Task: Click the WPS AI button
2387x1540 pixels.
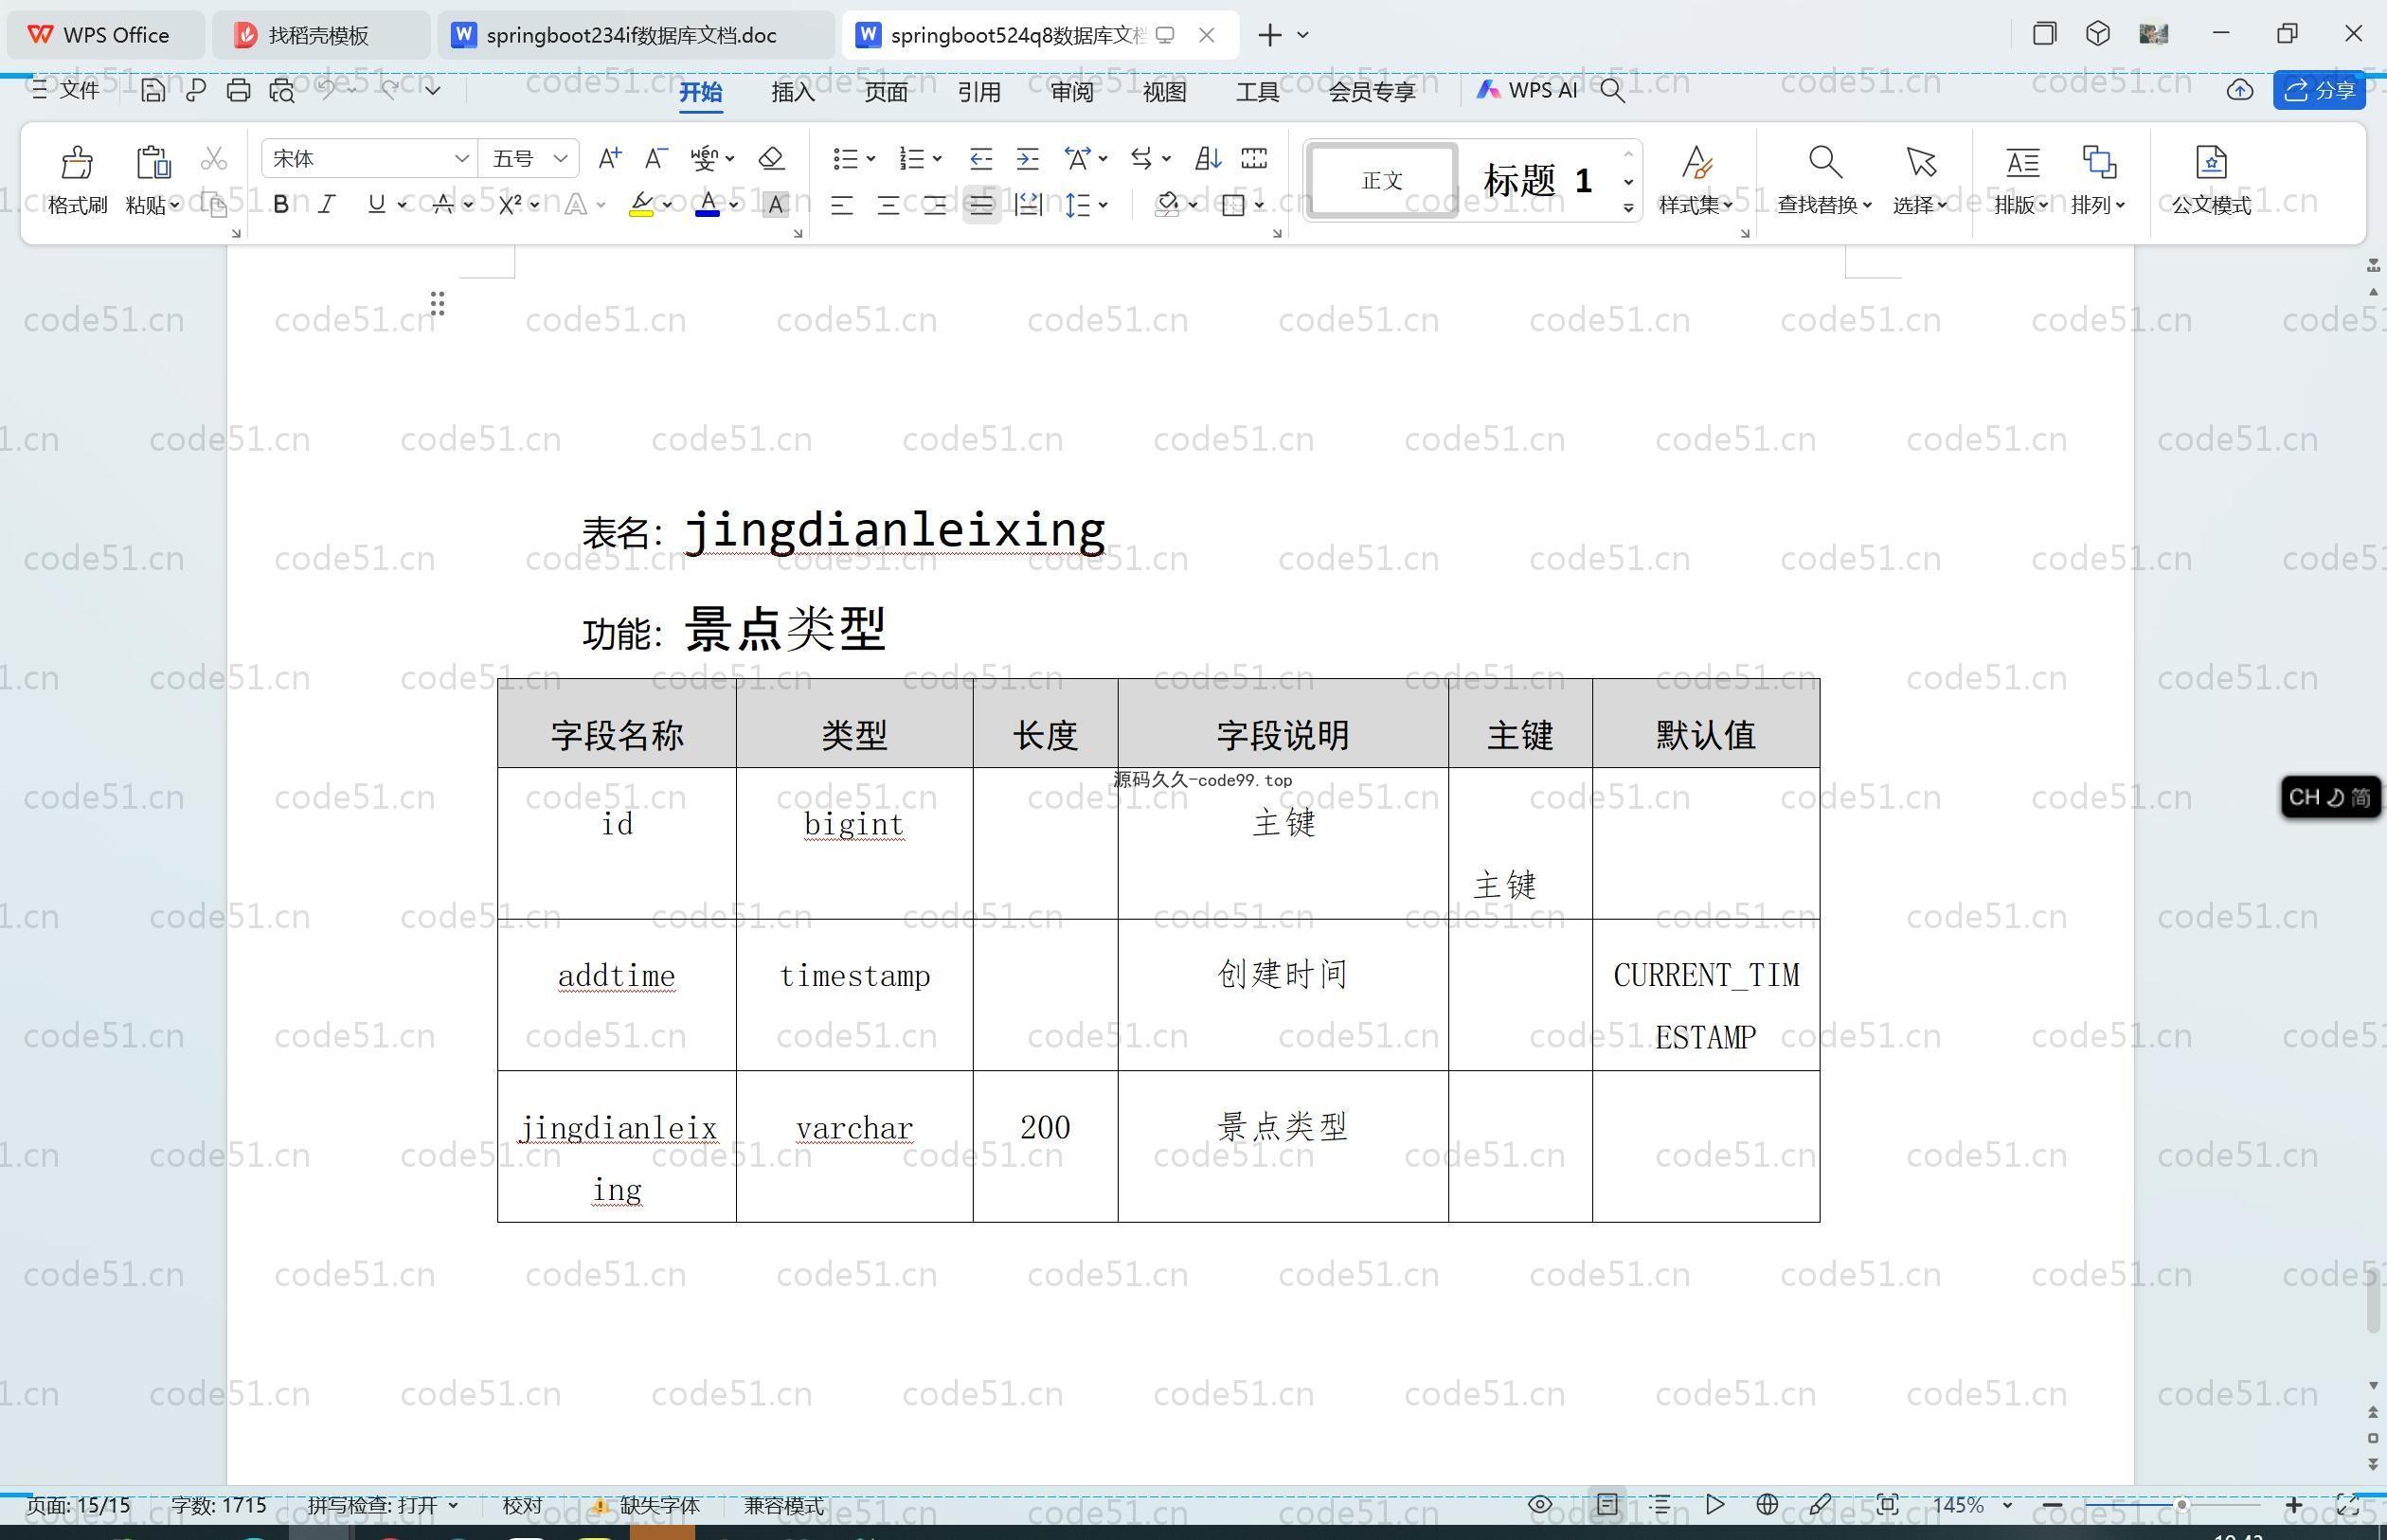Action: (1527, 90)
